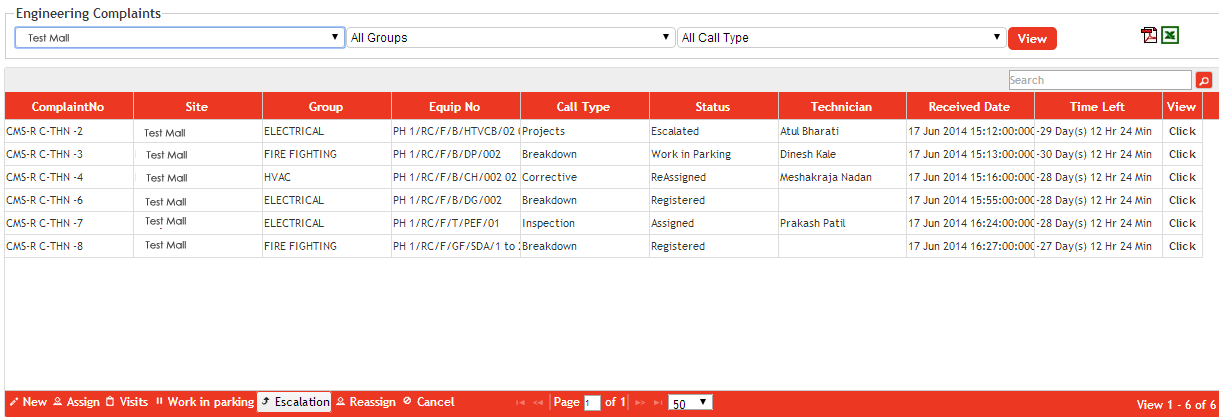Open the All Call Type dropdown
1219x417 pixels.
[840, 38]
